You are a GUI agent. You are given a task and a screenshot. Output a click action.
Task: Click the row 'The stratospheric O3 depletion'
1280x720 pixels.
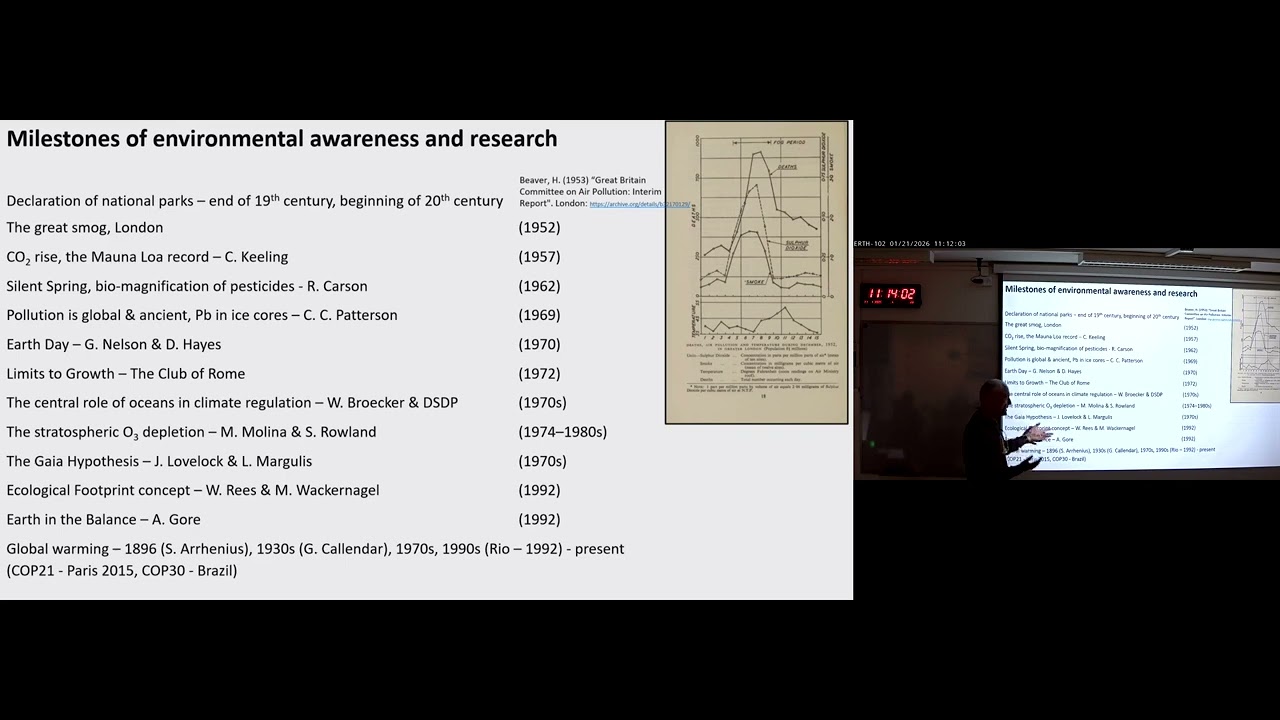(191, 432)
